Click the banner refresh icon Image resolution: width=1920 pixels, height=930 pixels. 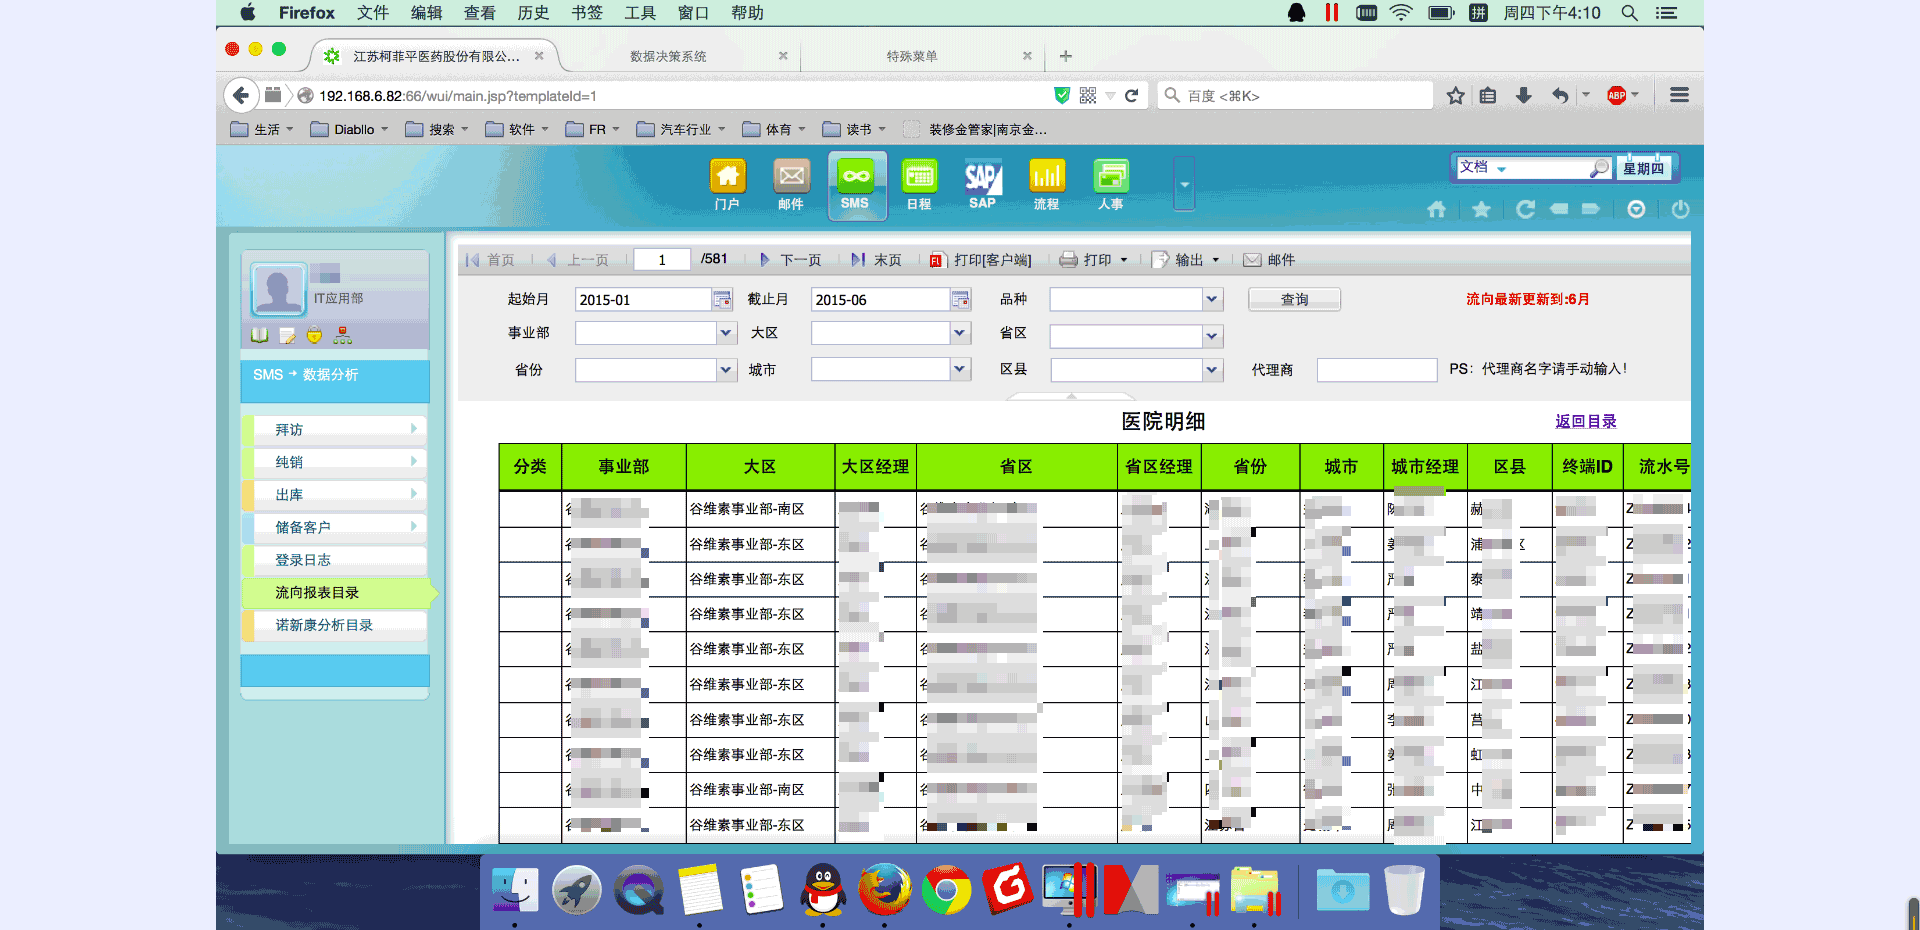[x=1525, y=209]
